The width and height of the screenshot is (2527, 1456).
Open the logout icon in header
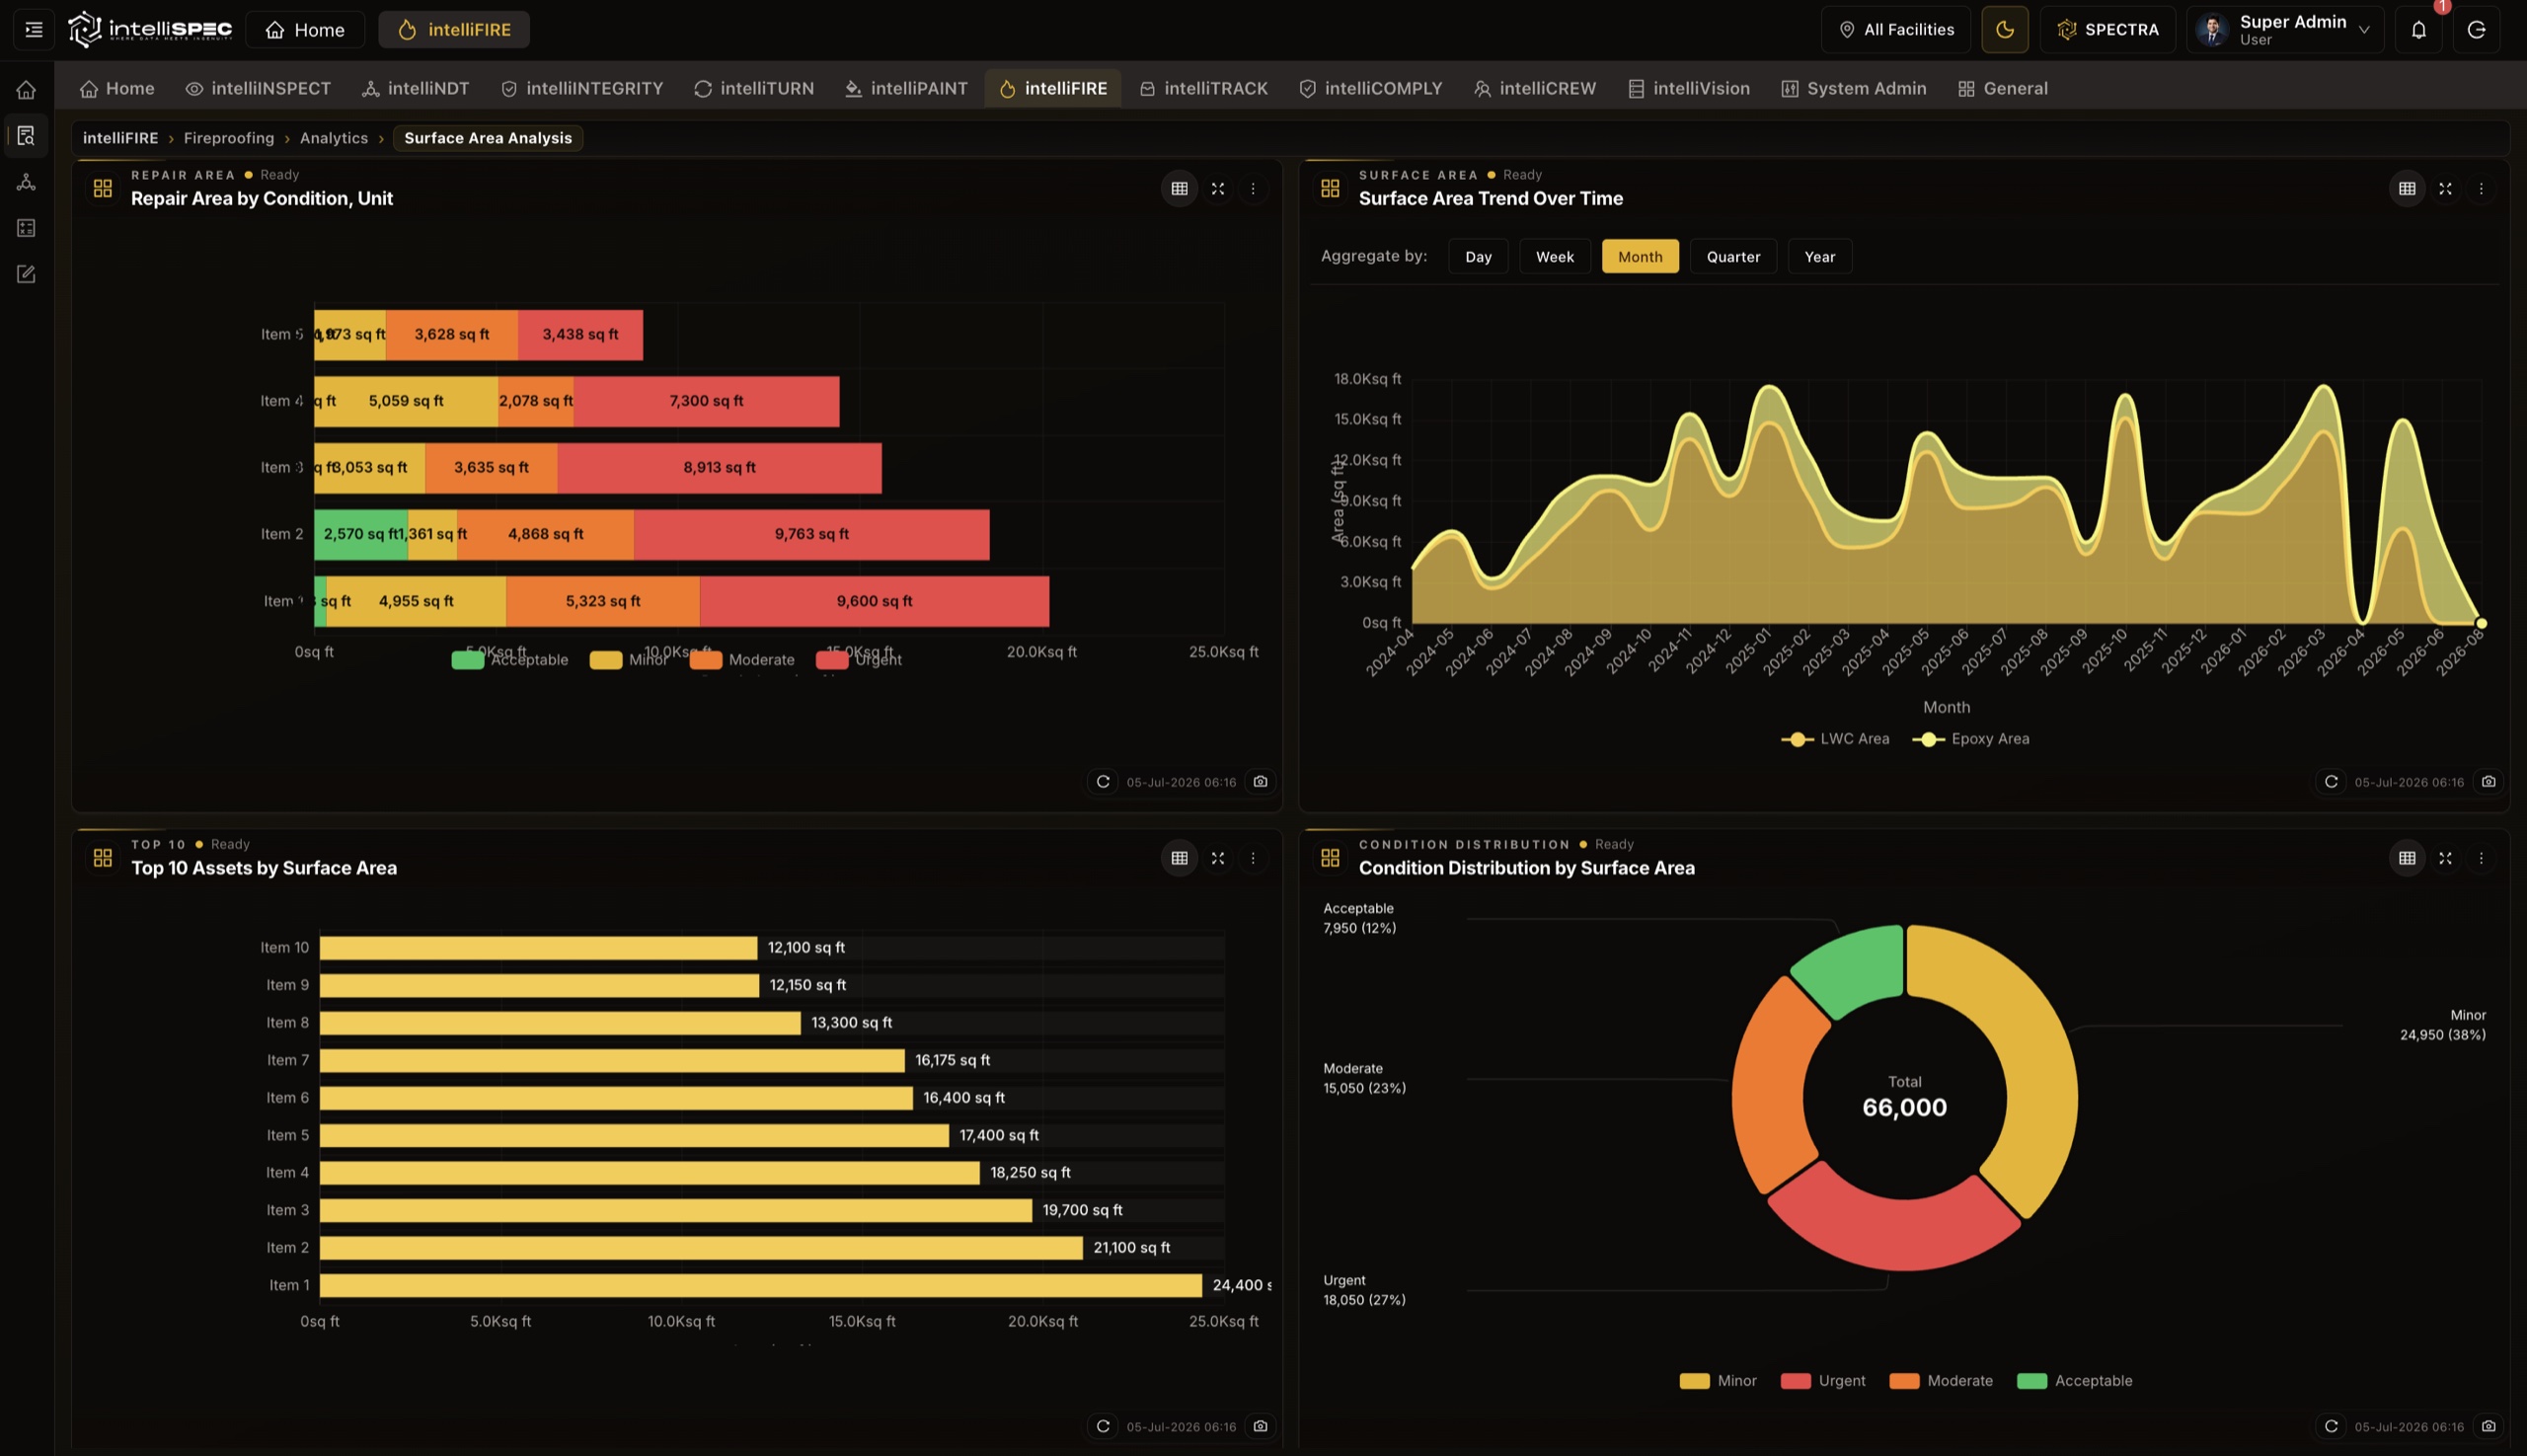[x=2476, y=29]
